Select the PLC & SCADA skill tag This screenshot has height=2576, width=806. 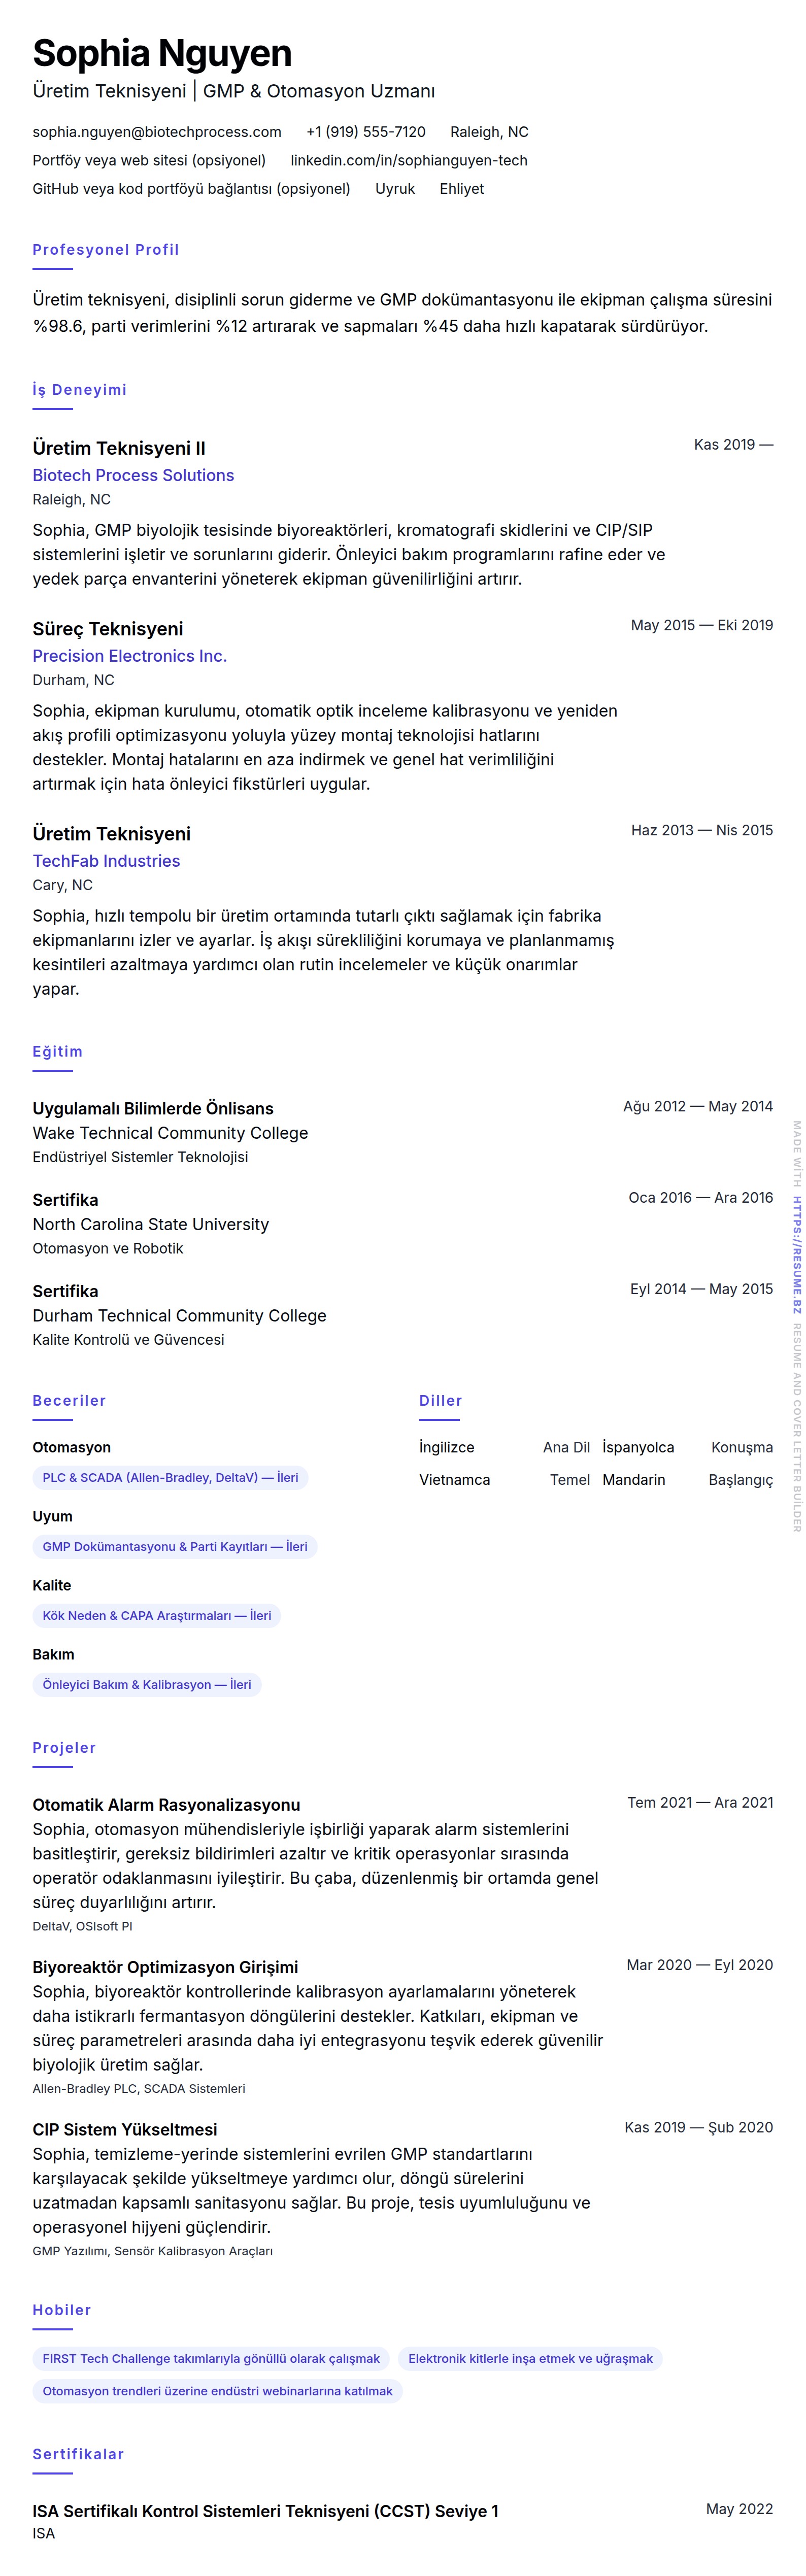pos(170,1477)
